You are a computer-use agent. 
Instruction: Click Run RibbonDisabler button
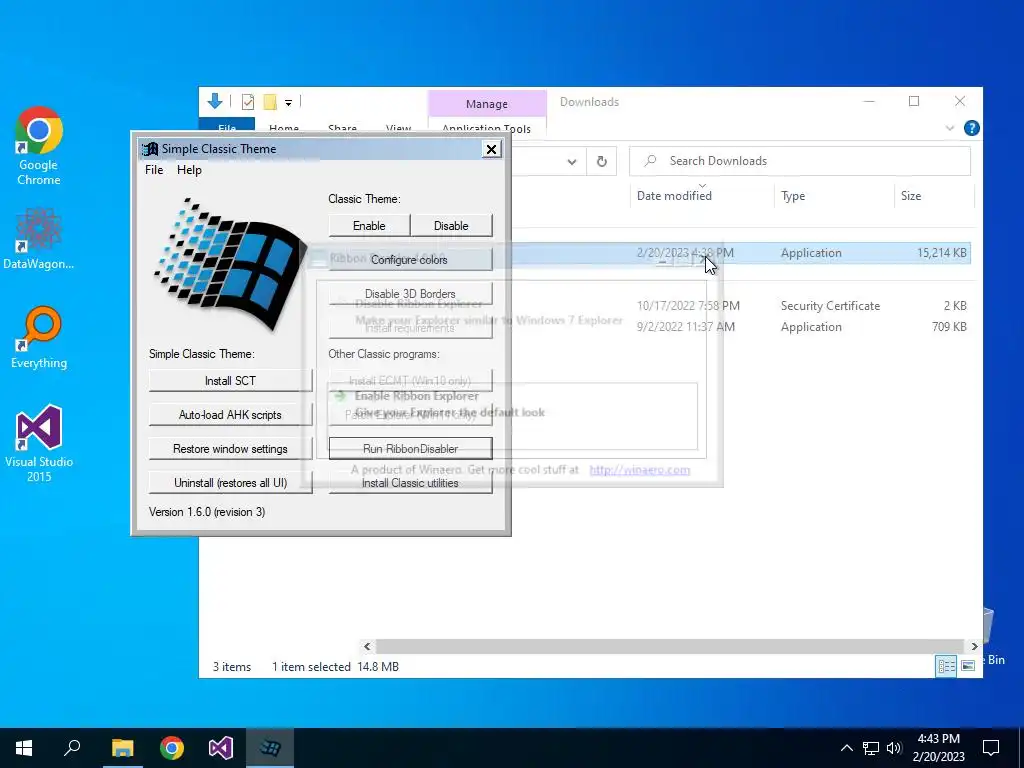click(x=410, y=449)
